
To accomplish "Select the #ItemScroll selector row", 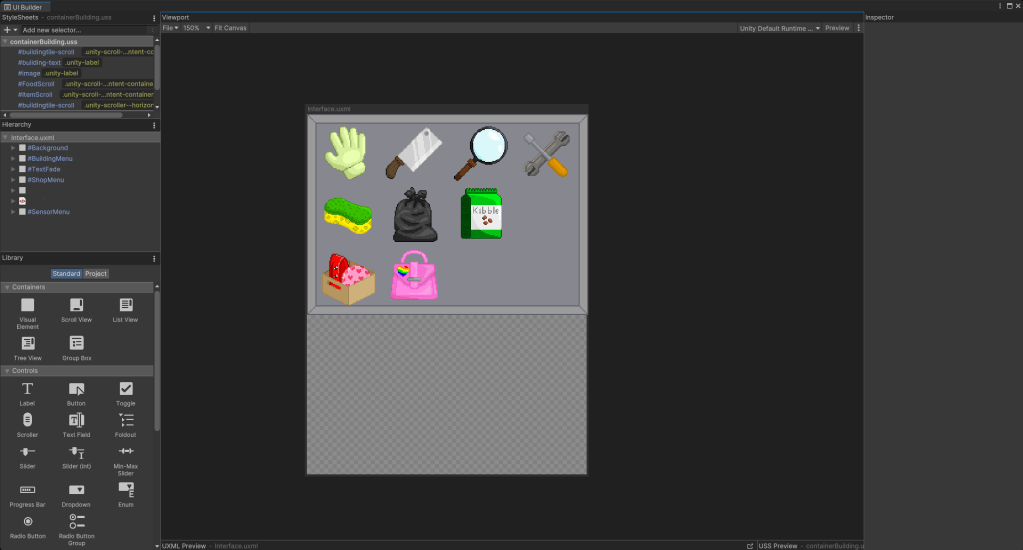I will 78,95.
